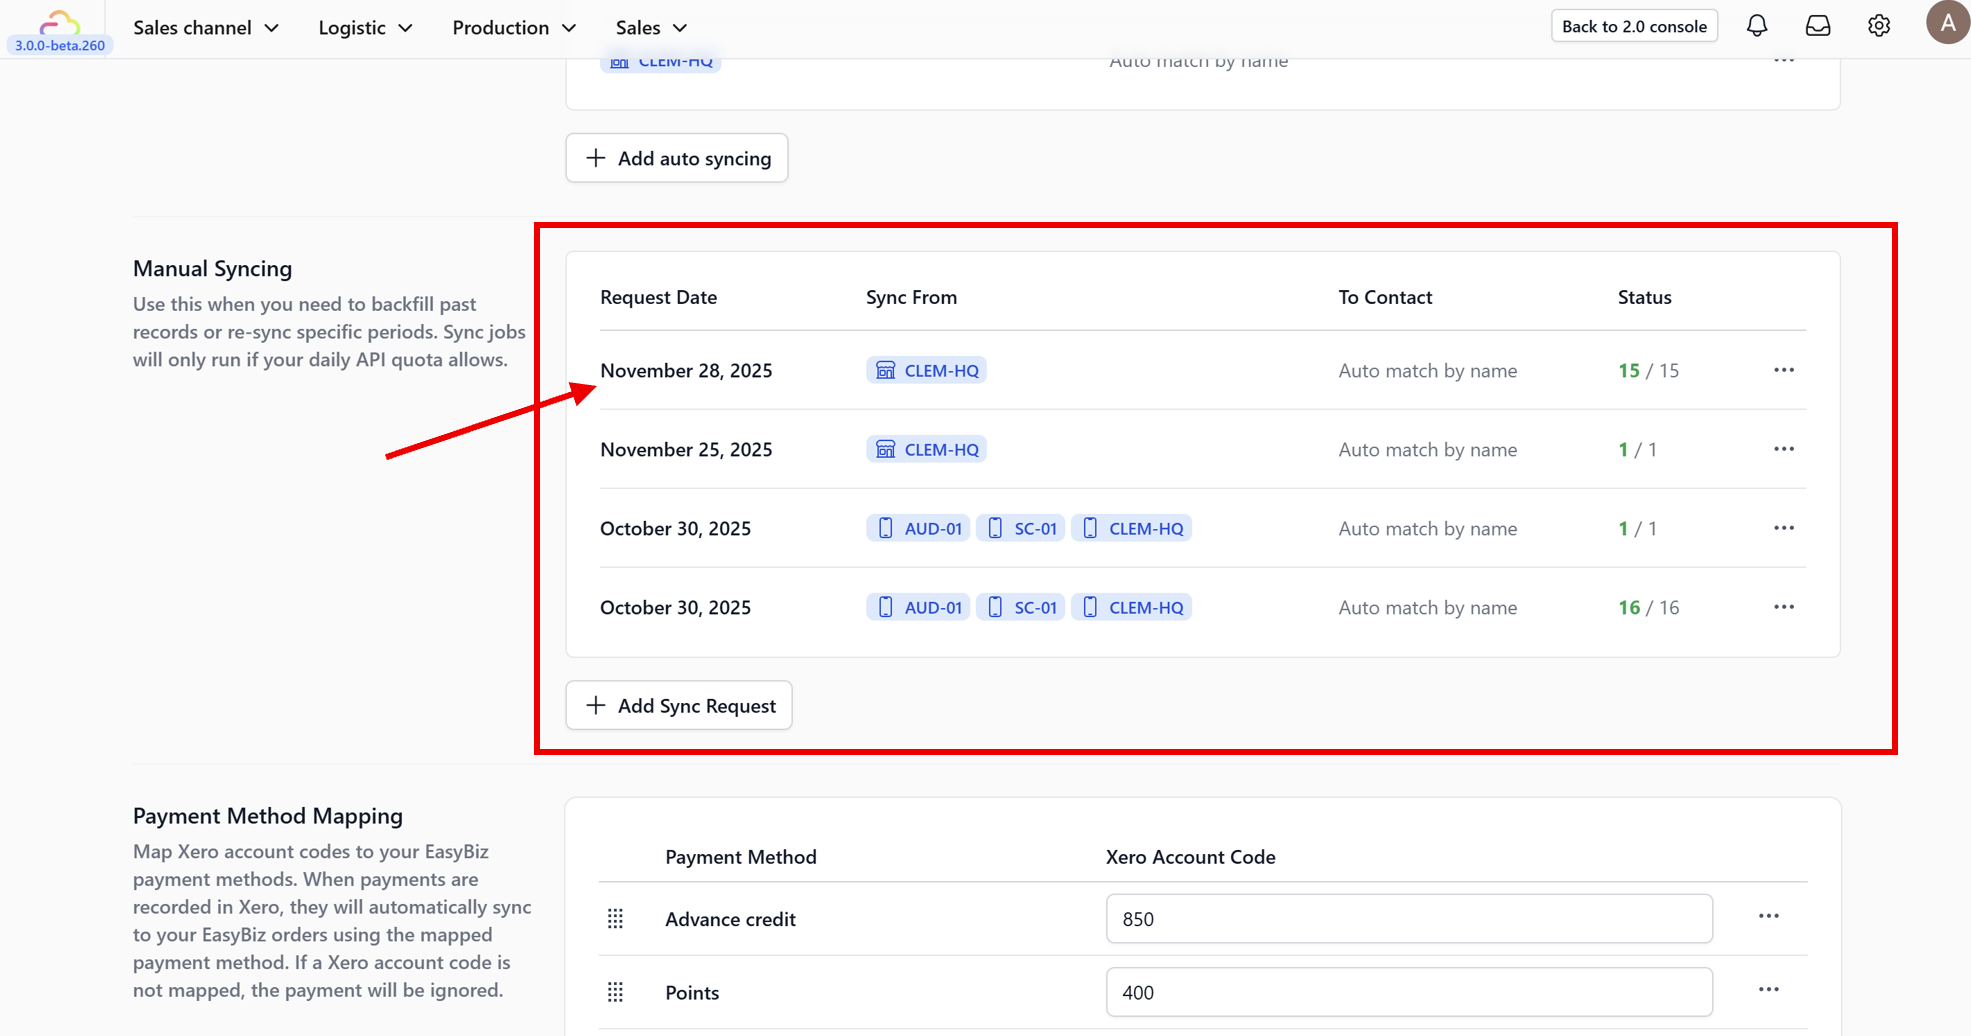Viewport: 1971px width, 1036px height.
Task: Open more options for Points mapping
Action: [1768, 989]
